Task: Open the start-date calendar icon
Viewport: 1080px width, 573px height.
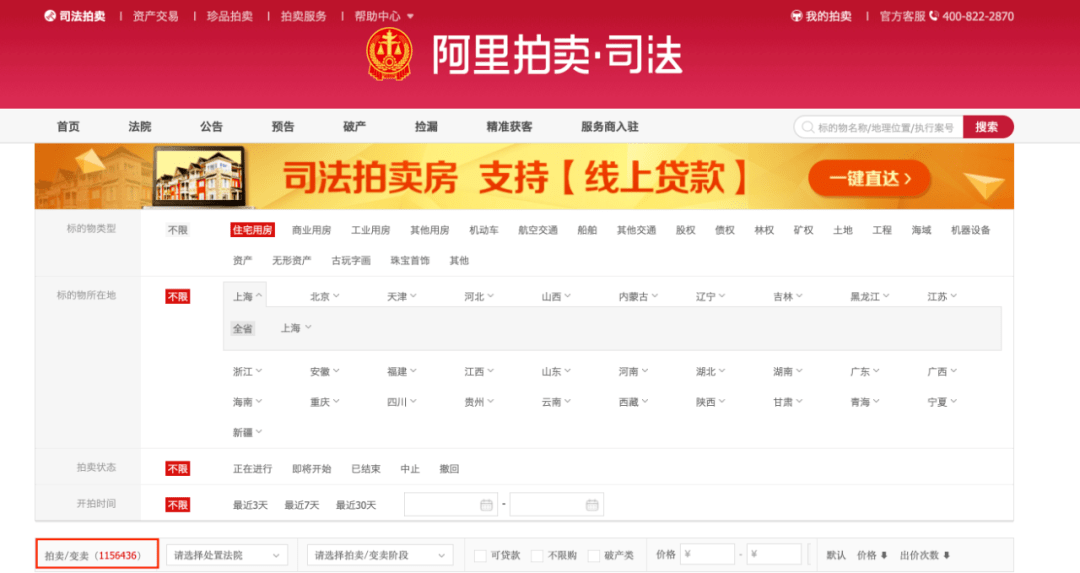Action: 486,505
